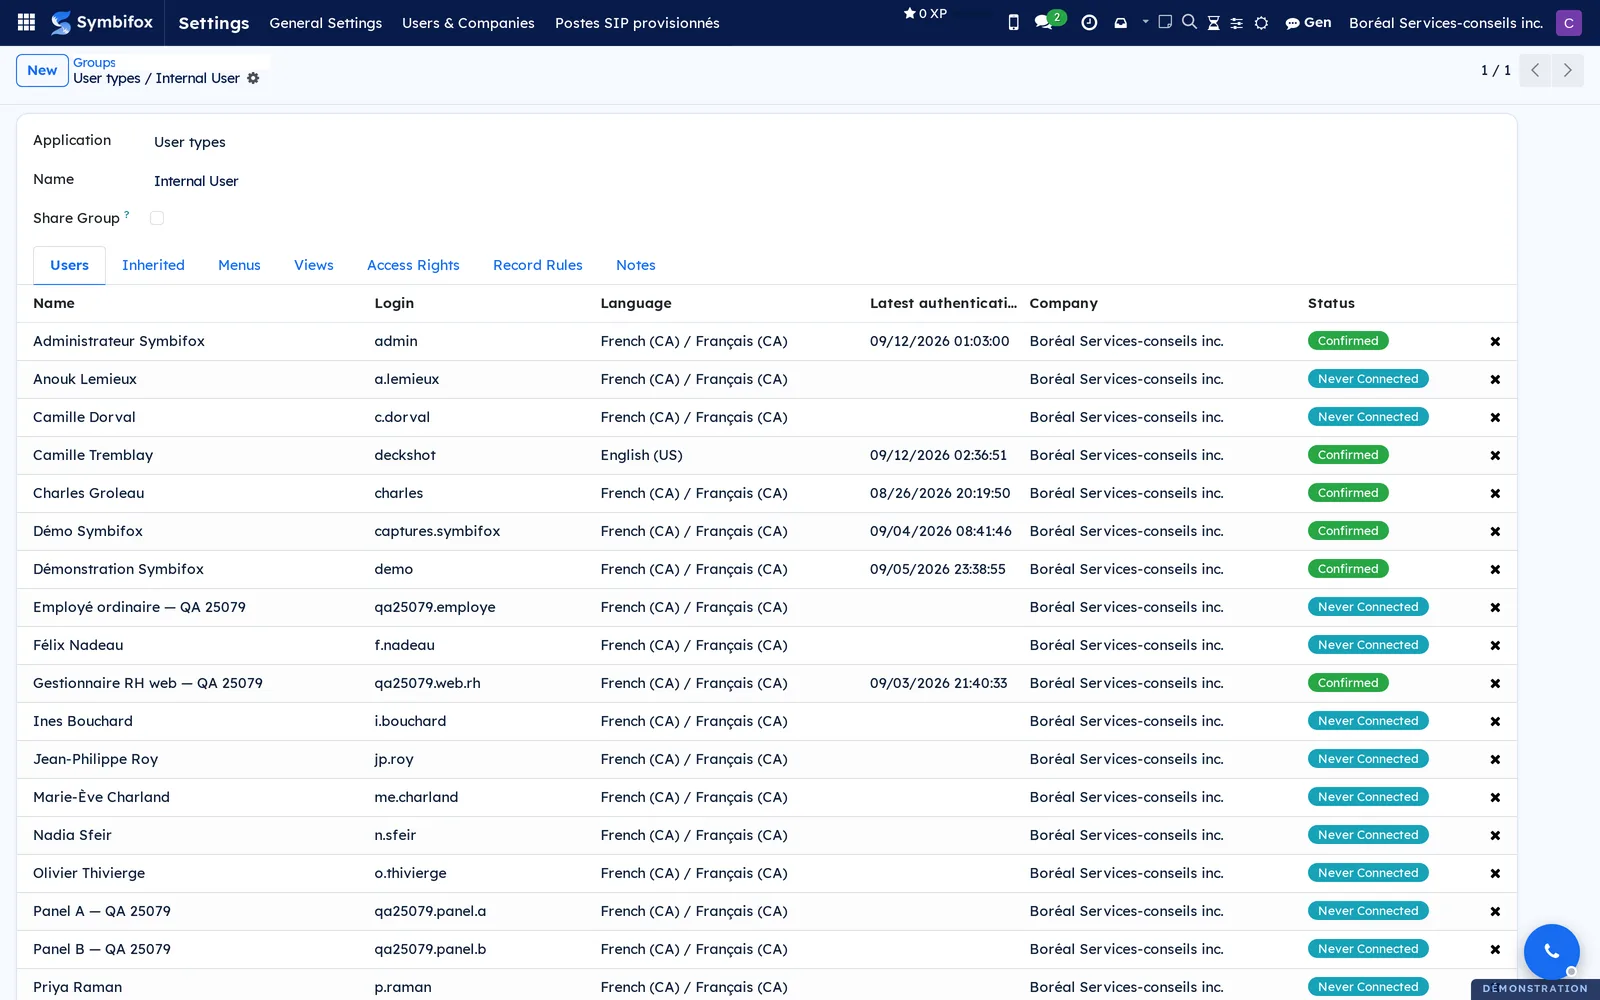Click Never Connected badge for Olivier Thivierge
Image resolution: width=1600 pixels, height=1000 pixels.
click(x=1367, y=873)
